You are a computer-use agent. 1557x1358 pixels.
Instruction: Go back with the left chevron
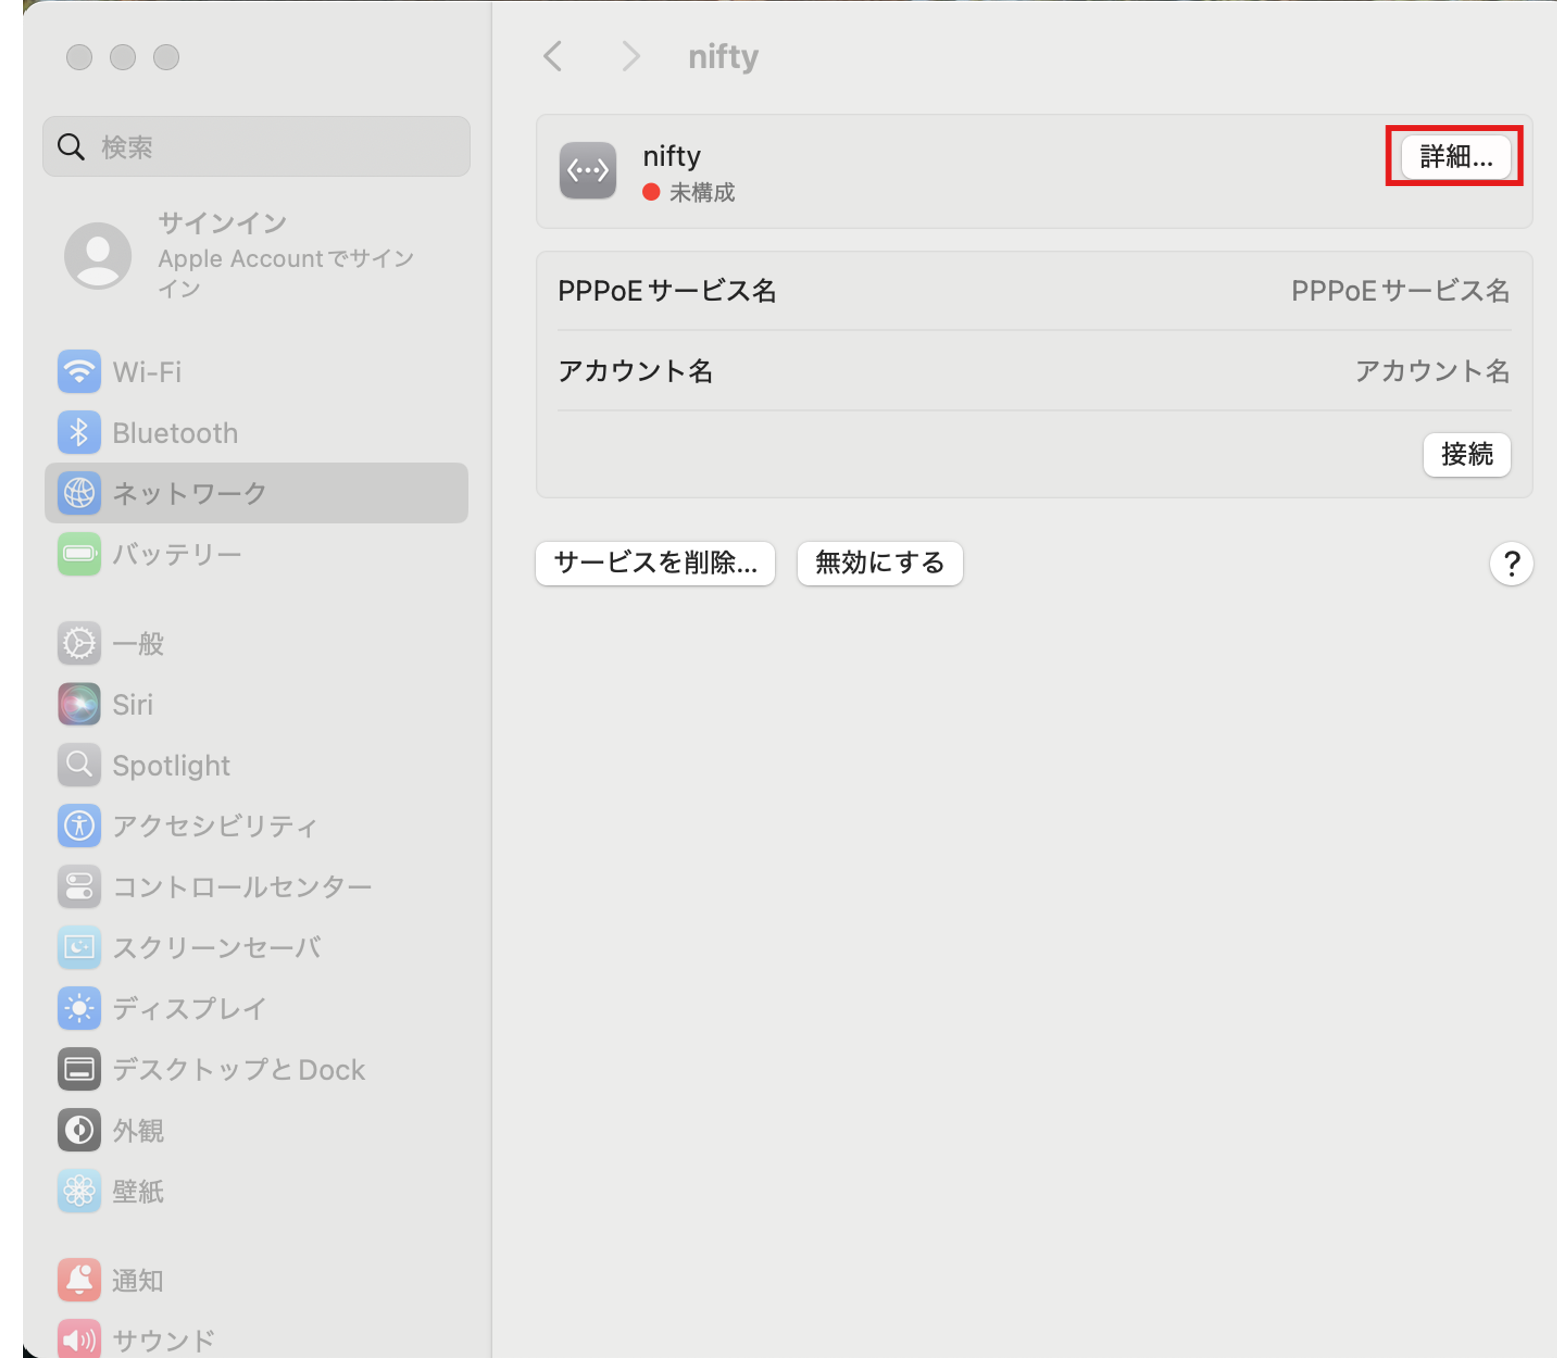[x=553, y=56]
